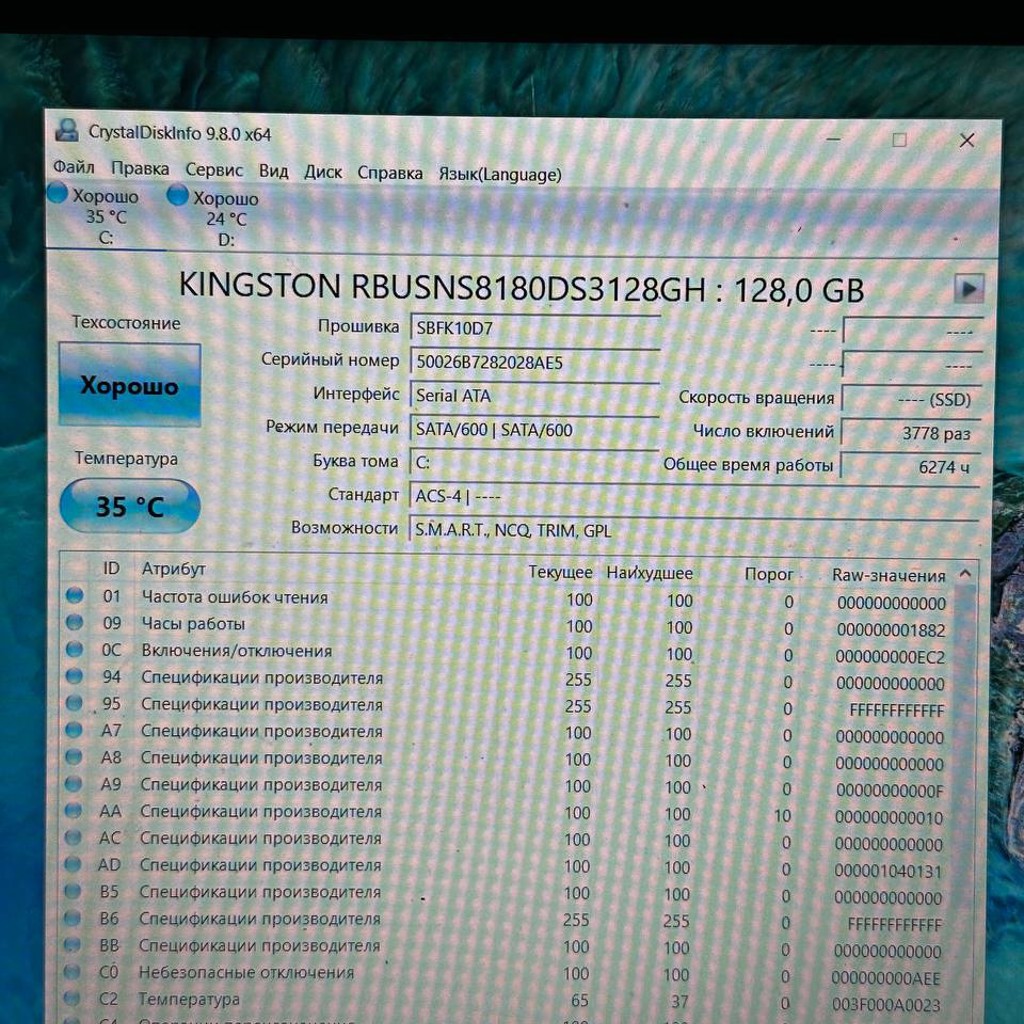Image resolution: width=1024 pixels, height=1024 pixels.
Task: Open the Справка menu
Action: (x=389, y=173)
